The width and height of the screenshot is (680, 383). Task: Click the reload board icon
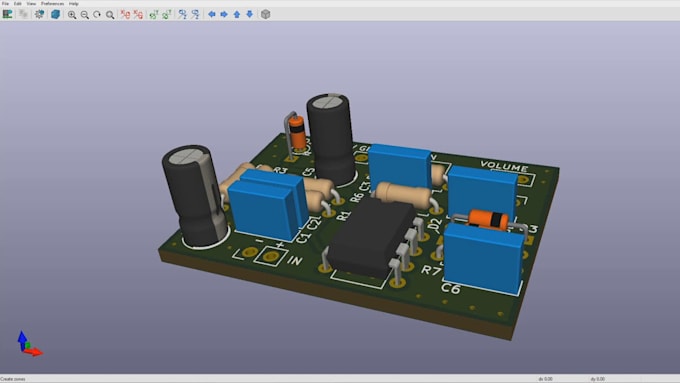pyautogui.click(x=7, y=14)
